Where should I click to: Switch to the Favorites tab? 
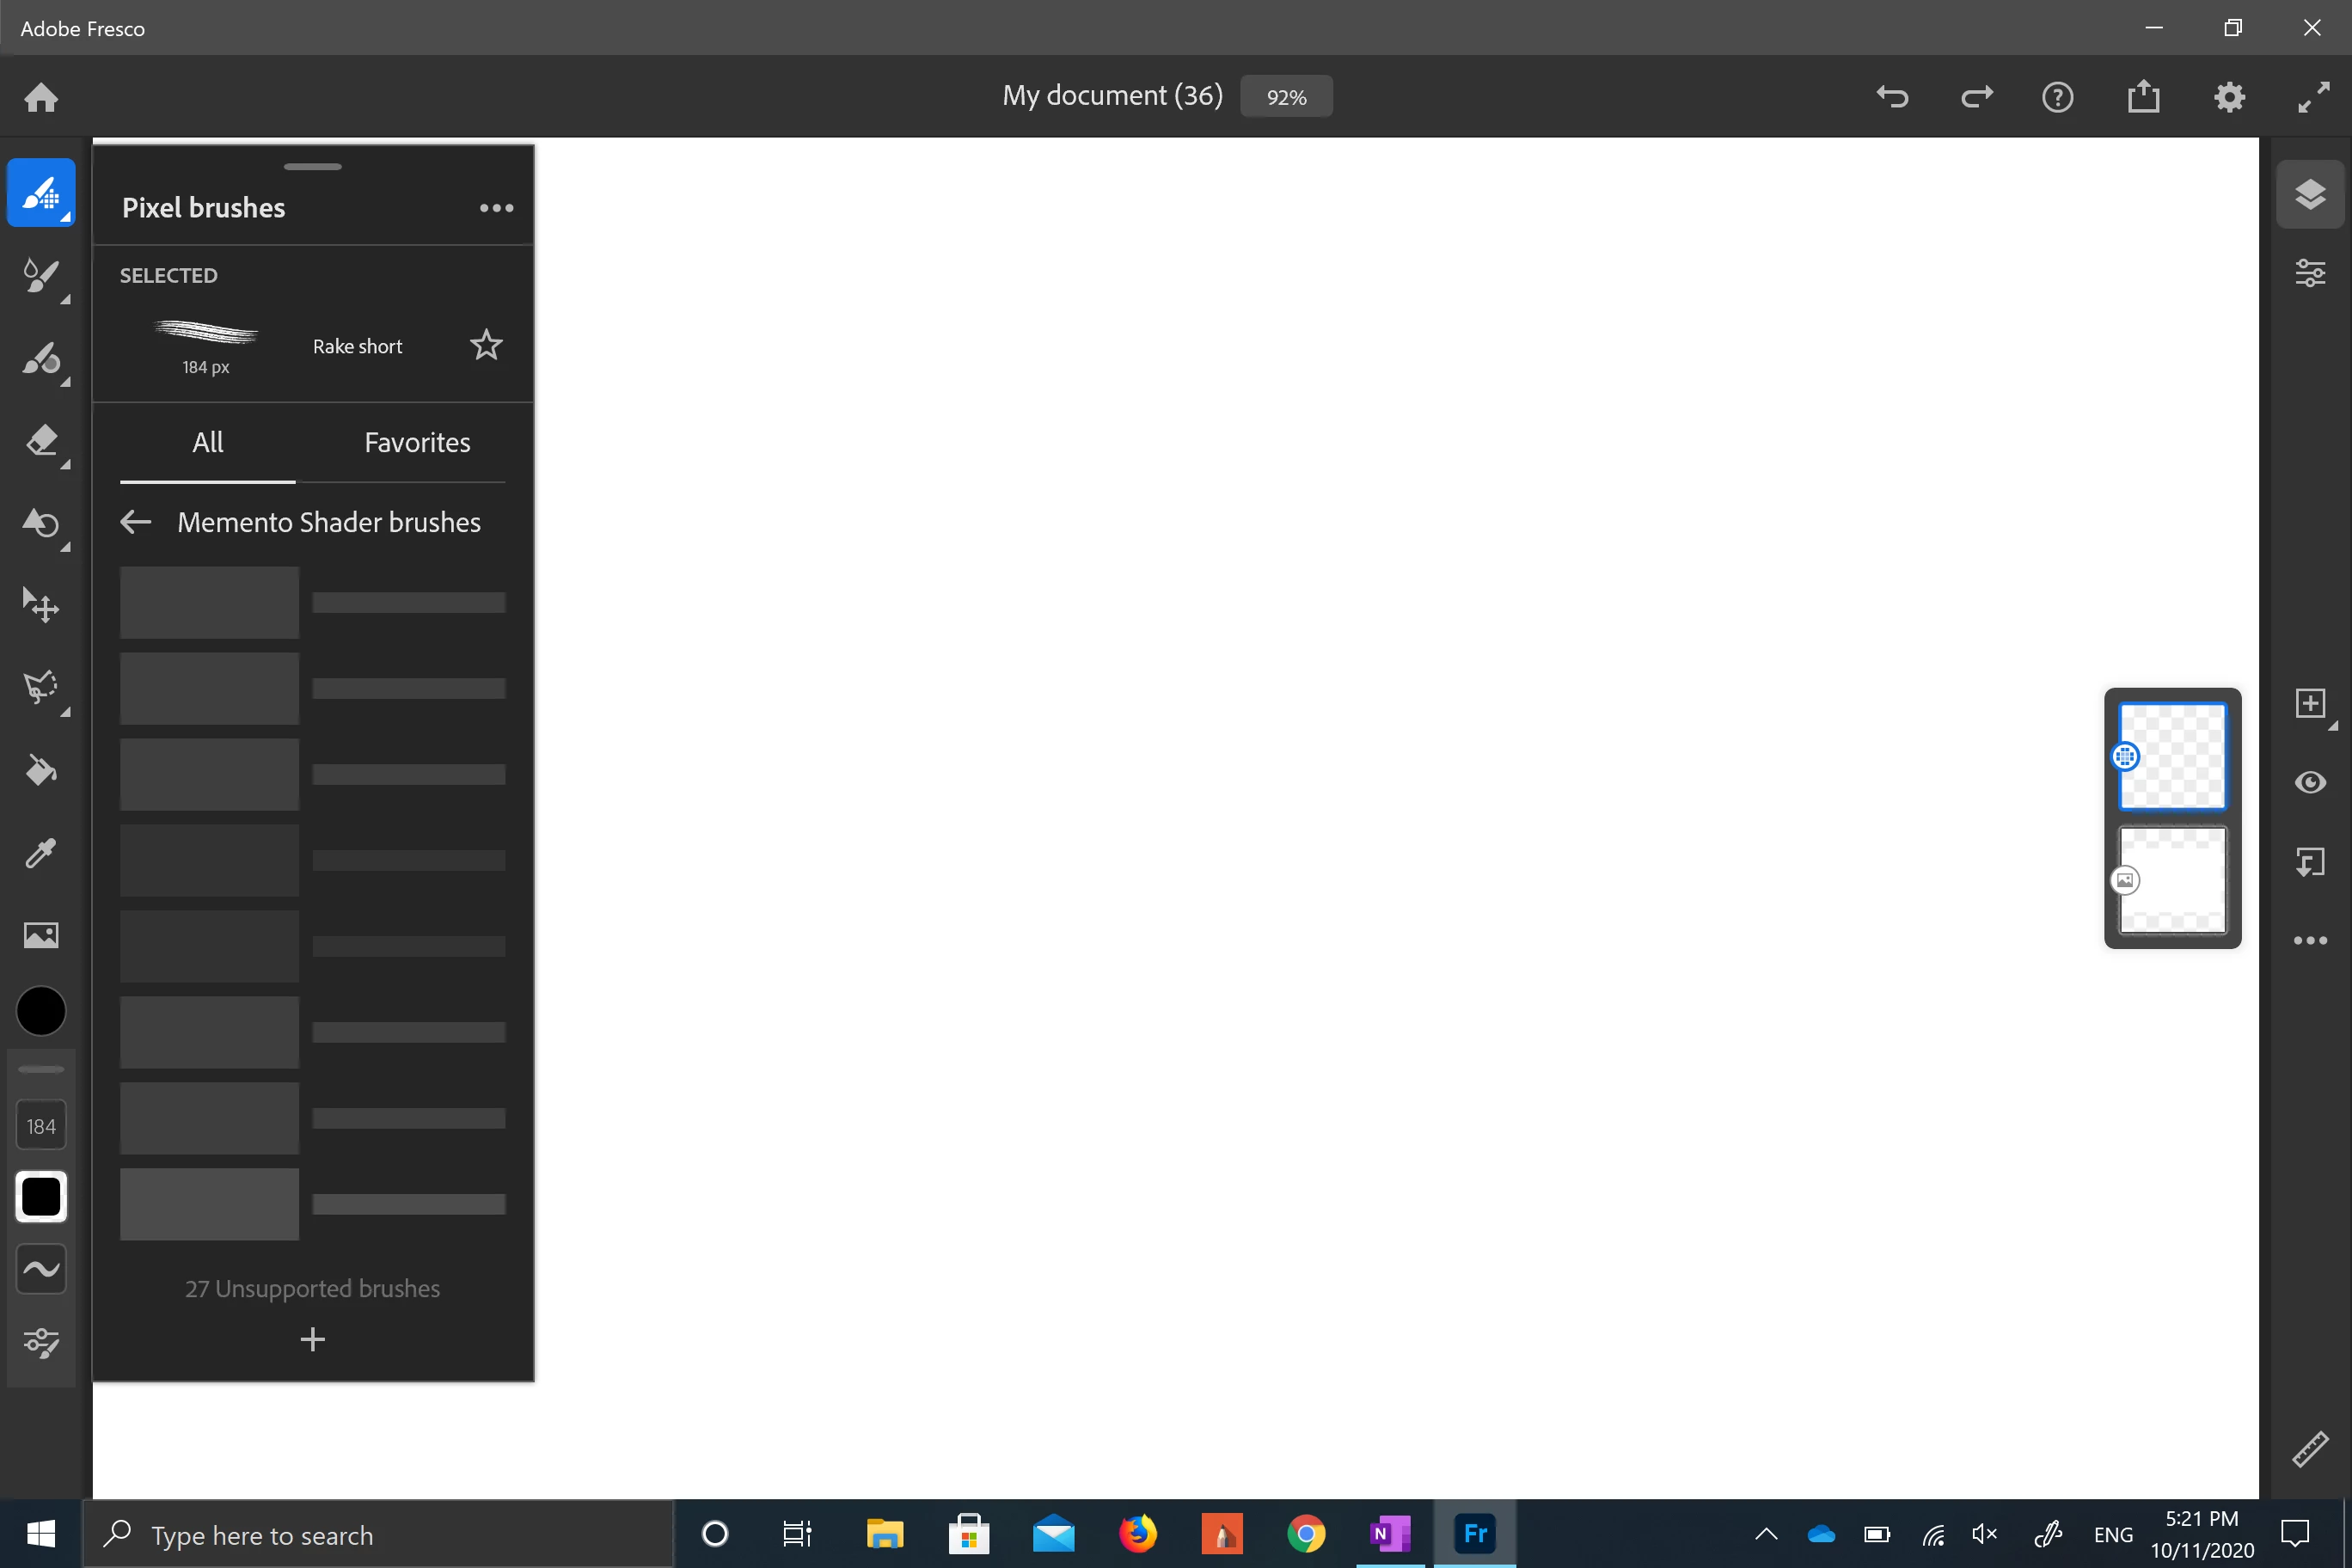[x=417, y=442]
